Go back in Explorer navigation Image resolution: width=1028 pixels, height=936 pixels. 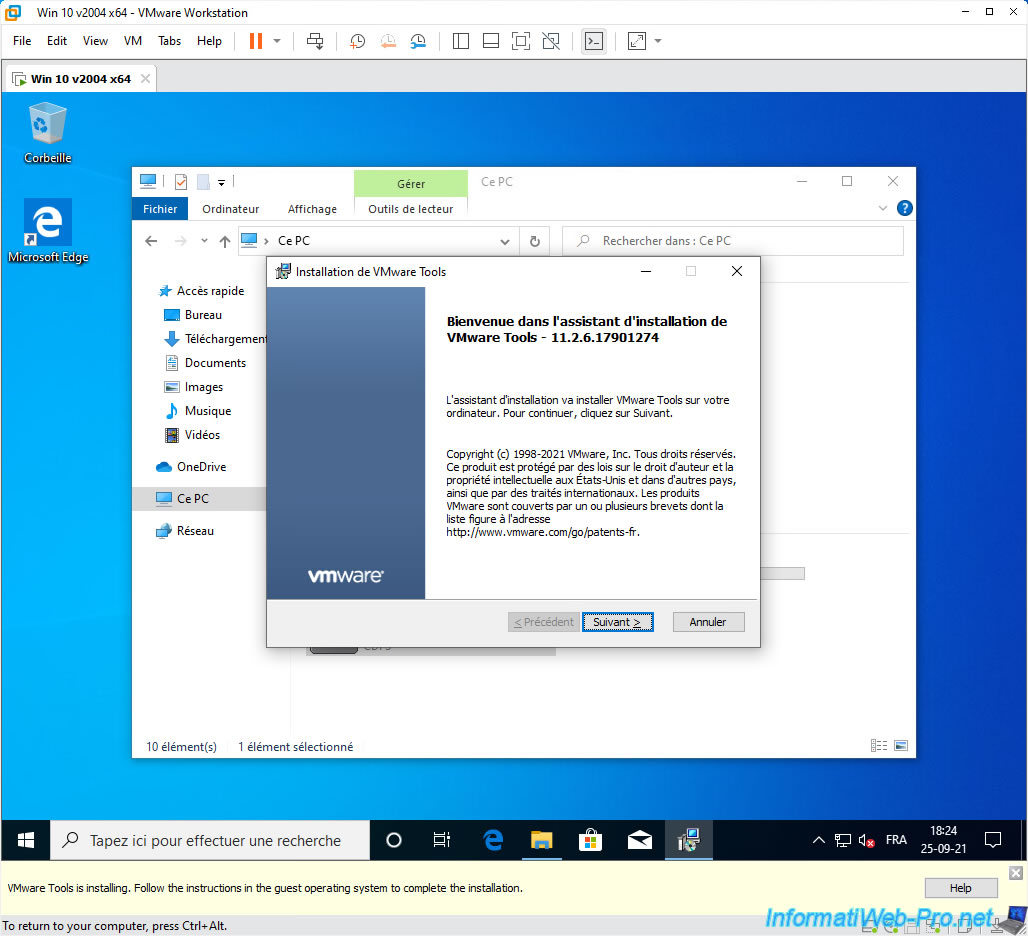[151, 241]
